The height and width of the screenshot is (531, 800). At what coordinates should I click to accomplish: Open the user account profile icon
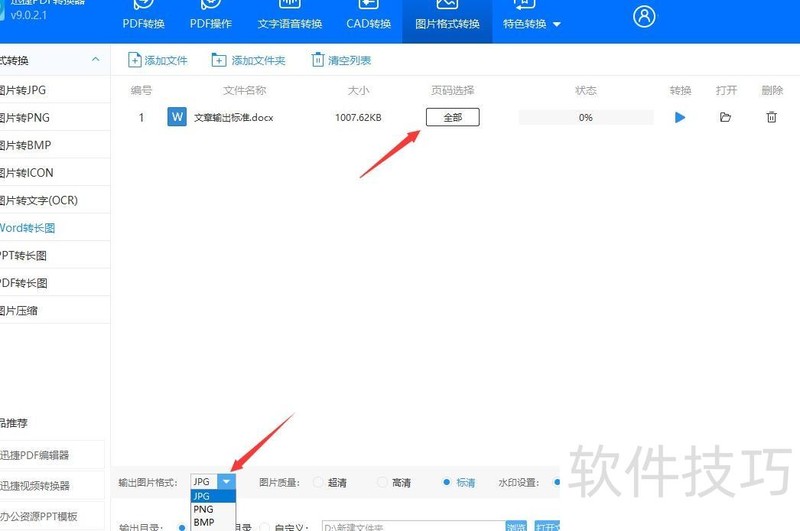[x=644, y=16]
